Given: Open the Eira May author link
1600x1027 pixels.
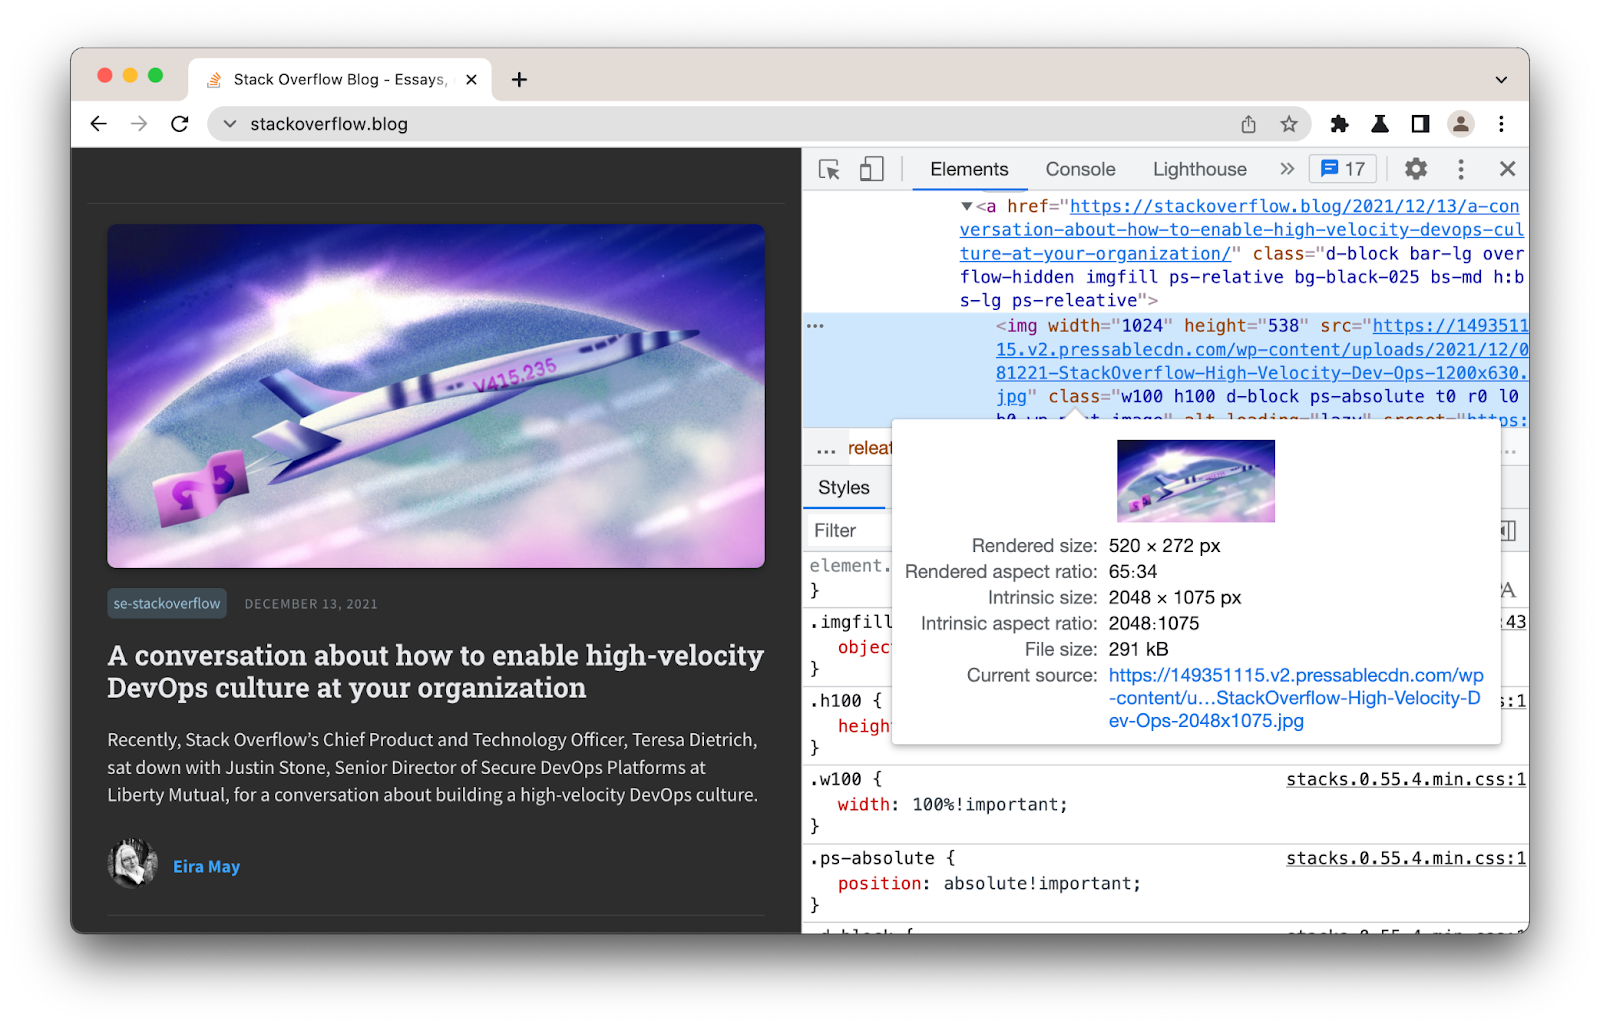Looking at the screenshot, I should pos(206,866).
